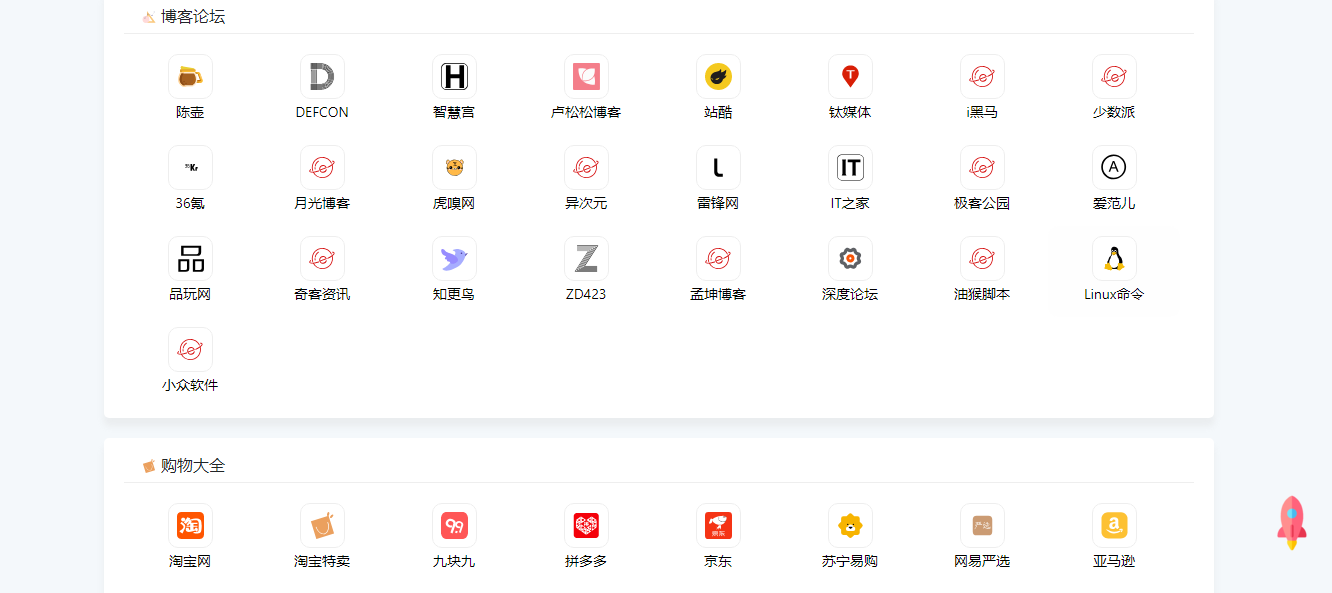Open the 虎嗅网 tiger icon
1332x593 pixels.
coord(454,168)
